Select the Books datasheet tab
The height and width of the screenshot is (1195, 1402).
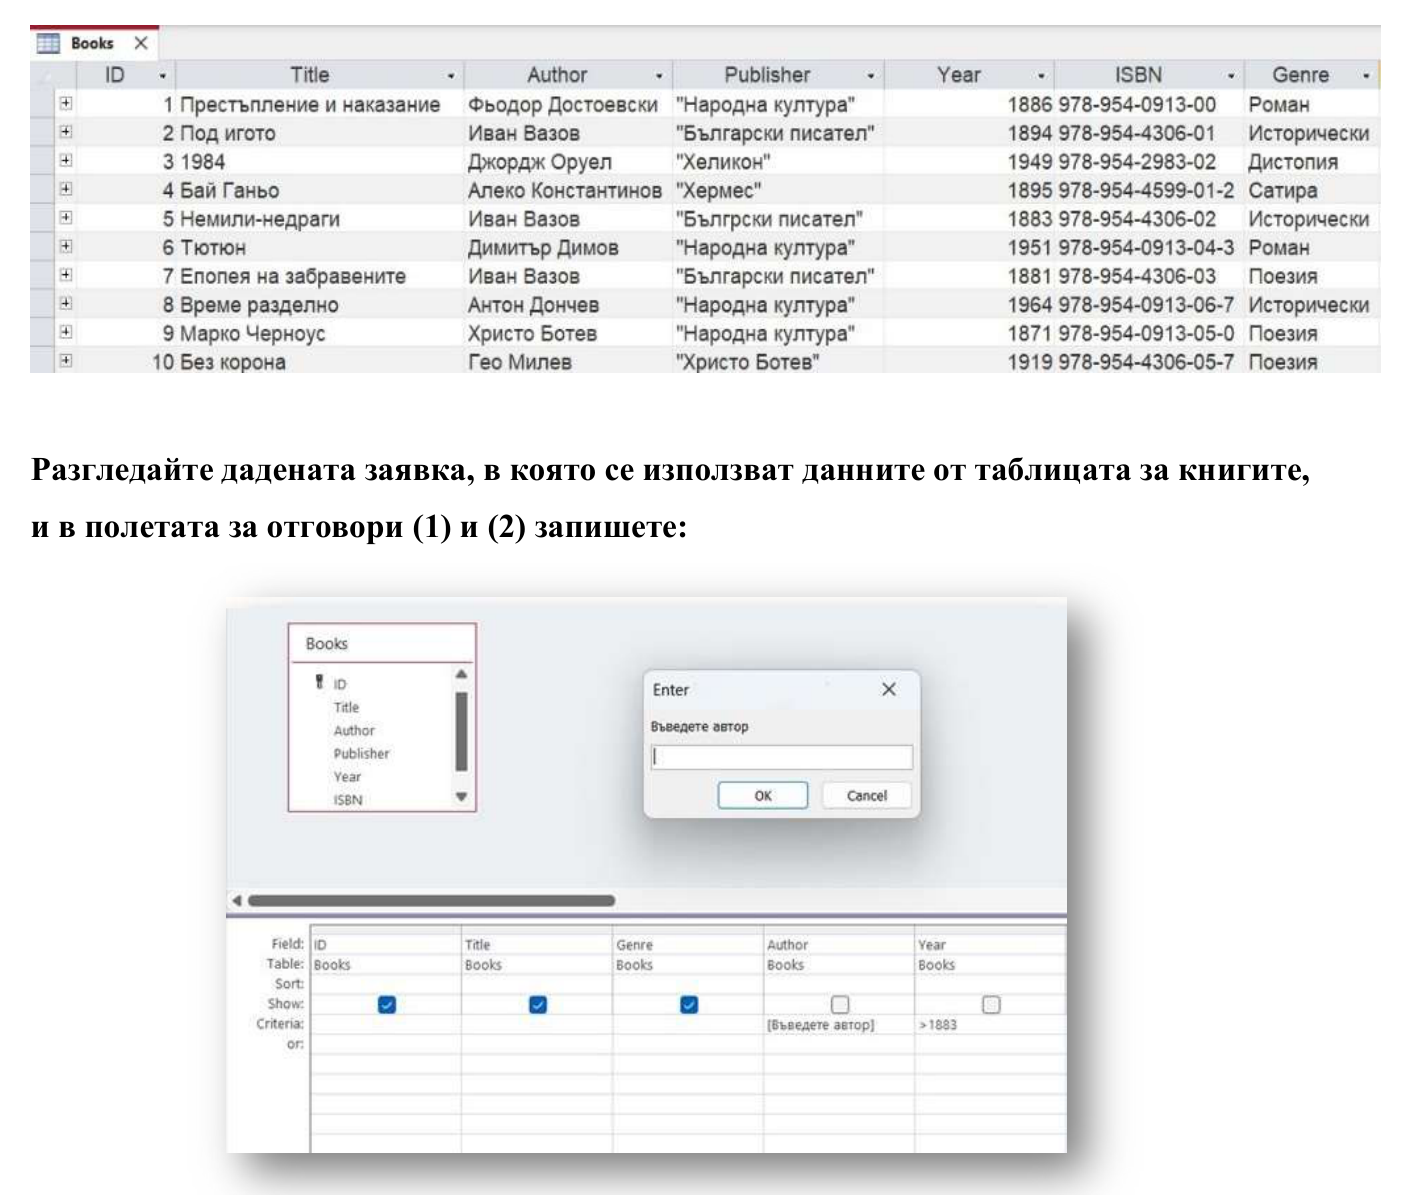pos(94,43)
